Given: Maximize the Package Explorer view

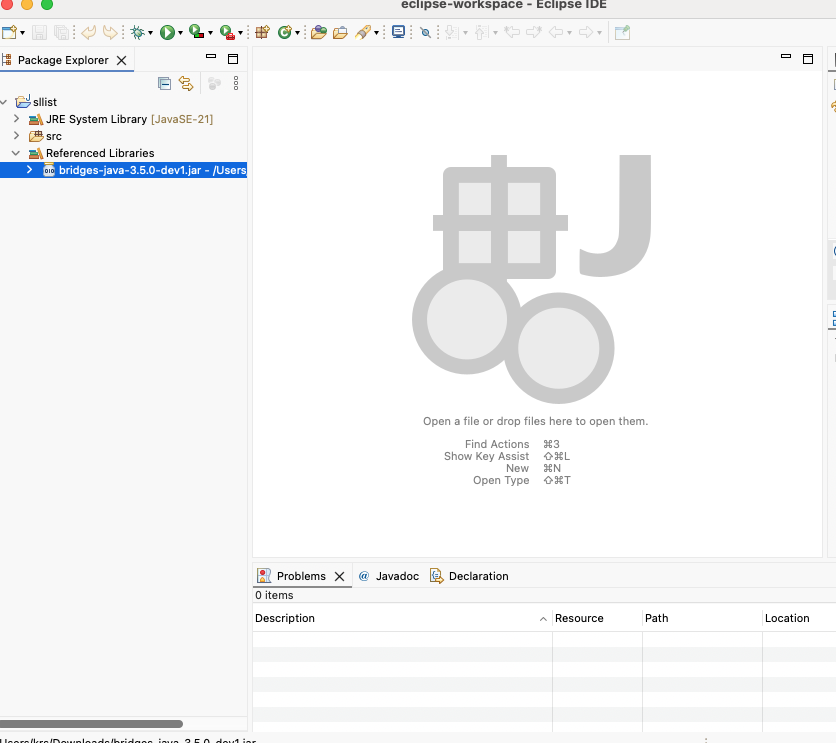Looking at the screenshot, I should click(x=233, y=59).
